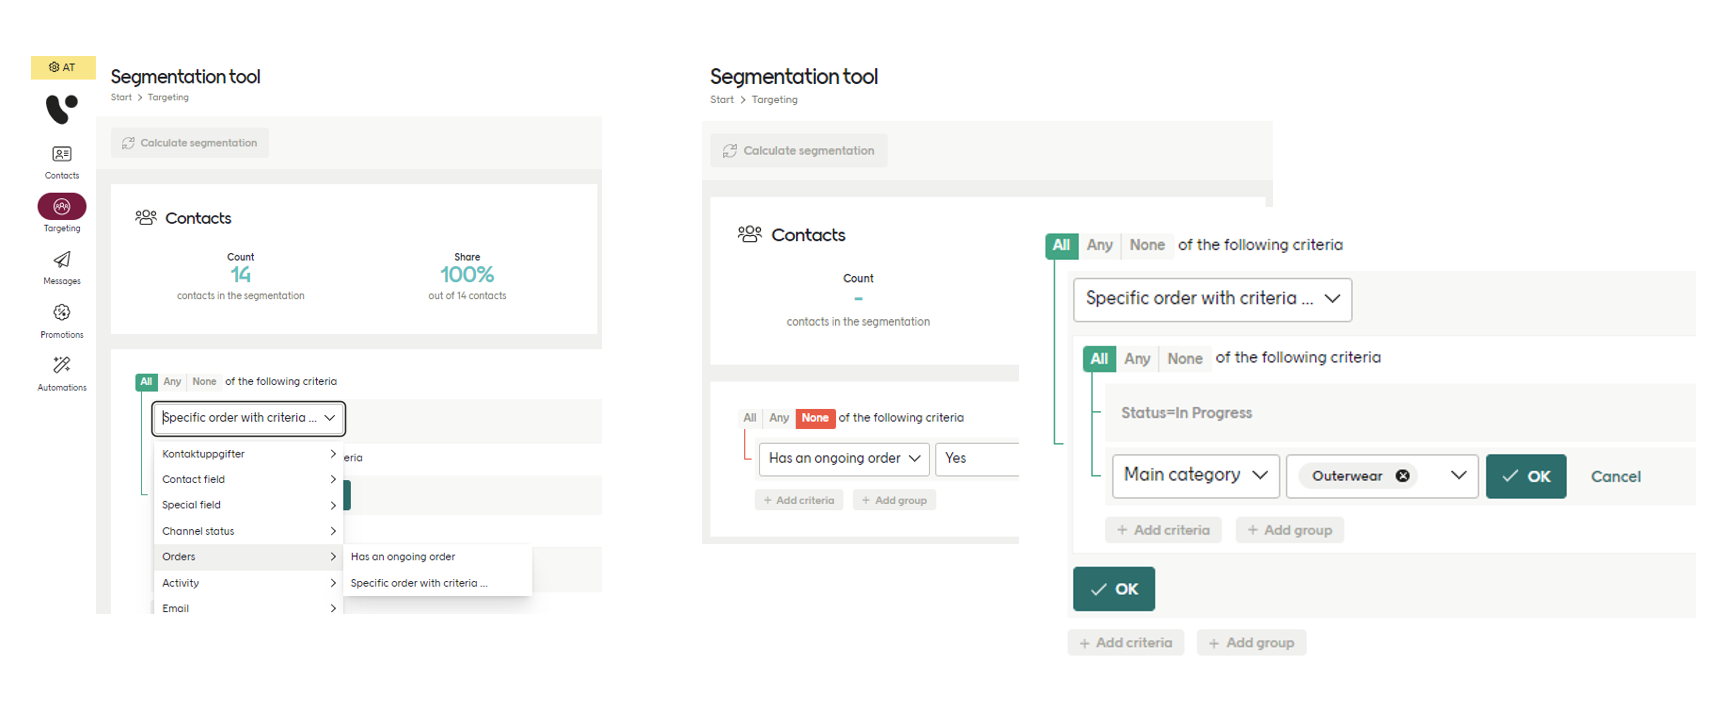Select Any beside the All toggle above the Orders menu
This screenshot has width=1720, height=703.
tap(172, 382)
